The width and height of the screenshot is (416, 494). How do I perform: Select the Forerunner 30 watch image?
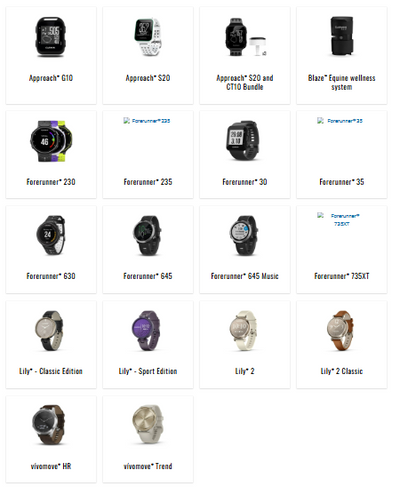pyautogui.click(x=243, y=141)
